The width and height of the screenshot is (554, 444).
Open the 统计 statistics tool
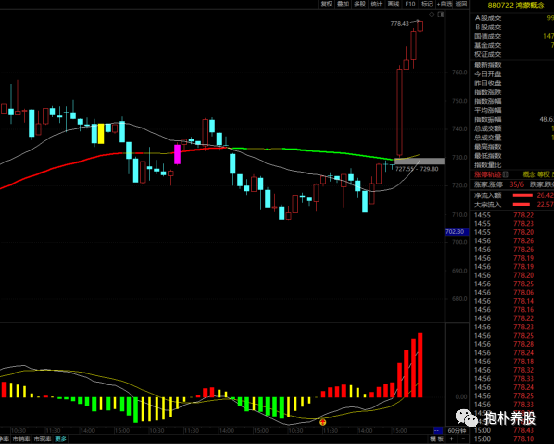(x=376, y=4)
